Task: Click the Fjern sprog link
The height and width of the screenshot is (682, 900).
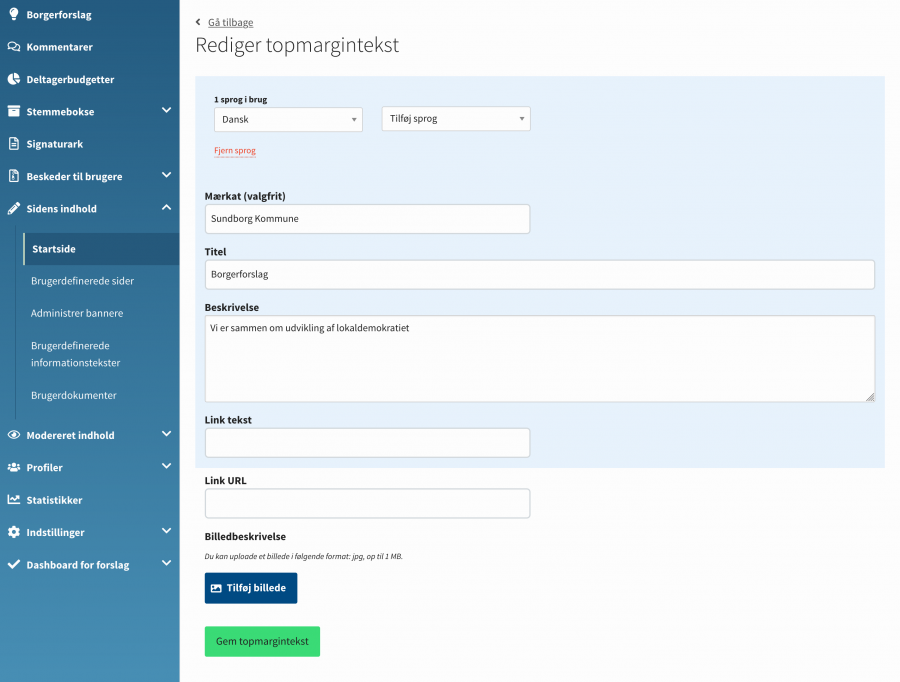Action: click(233, 152)
